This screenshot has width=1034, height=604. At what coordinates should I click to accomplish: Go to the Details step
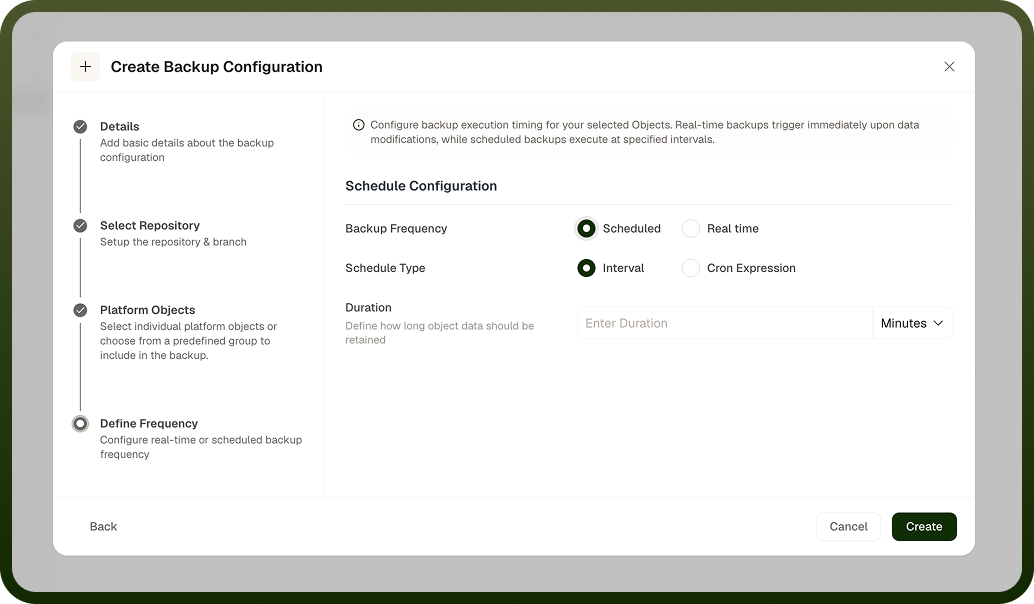point(119,127)
